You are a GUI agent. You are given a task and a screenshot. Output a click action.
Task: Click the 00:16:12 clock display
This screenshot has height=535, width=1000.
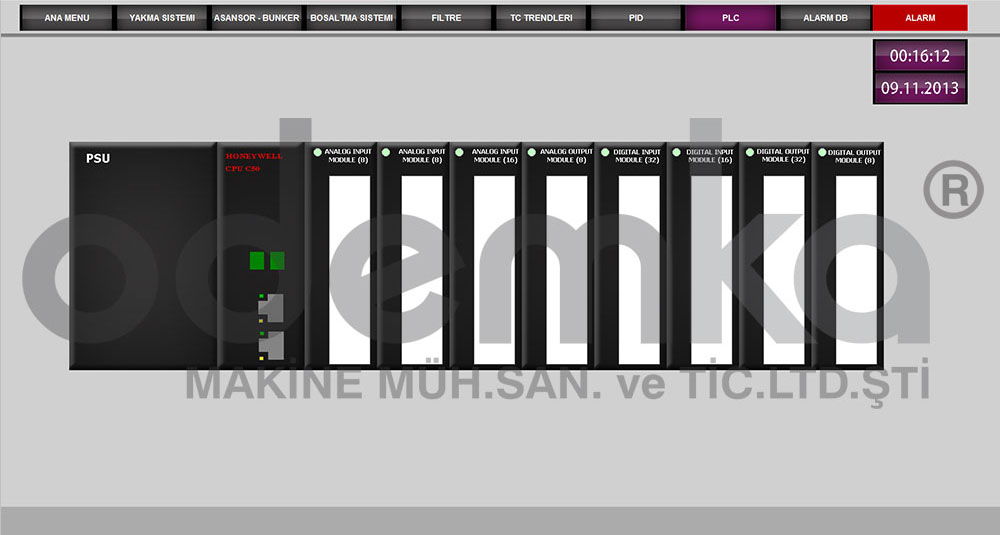[919, 56]
